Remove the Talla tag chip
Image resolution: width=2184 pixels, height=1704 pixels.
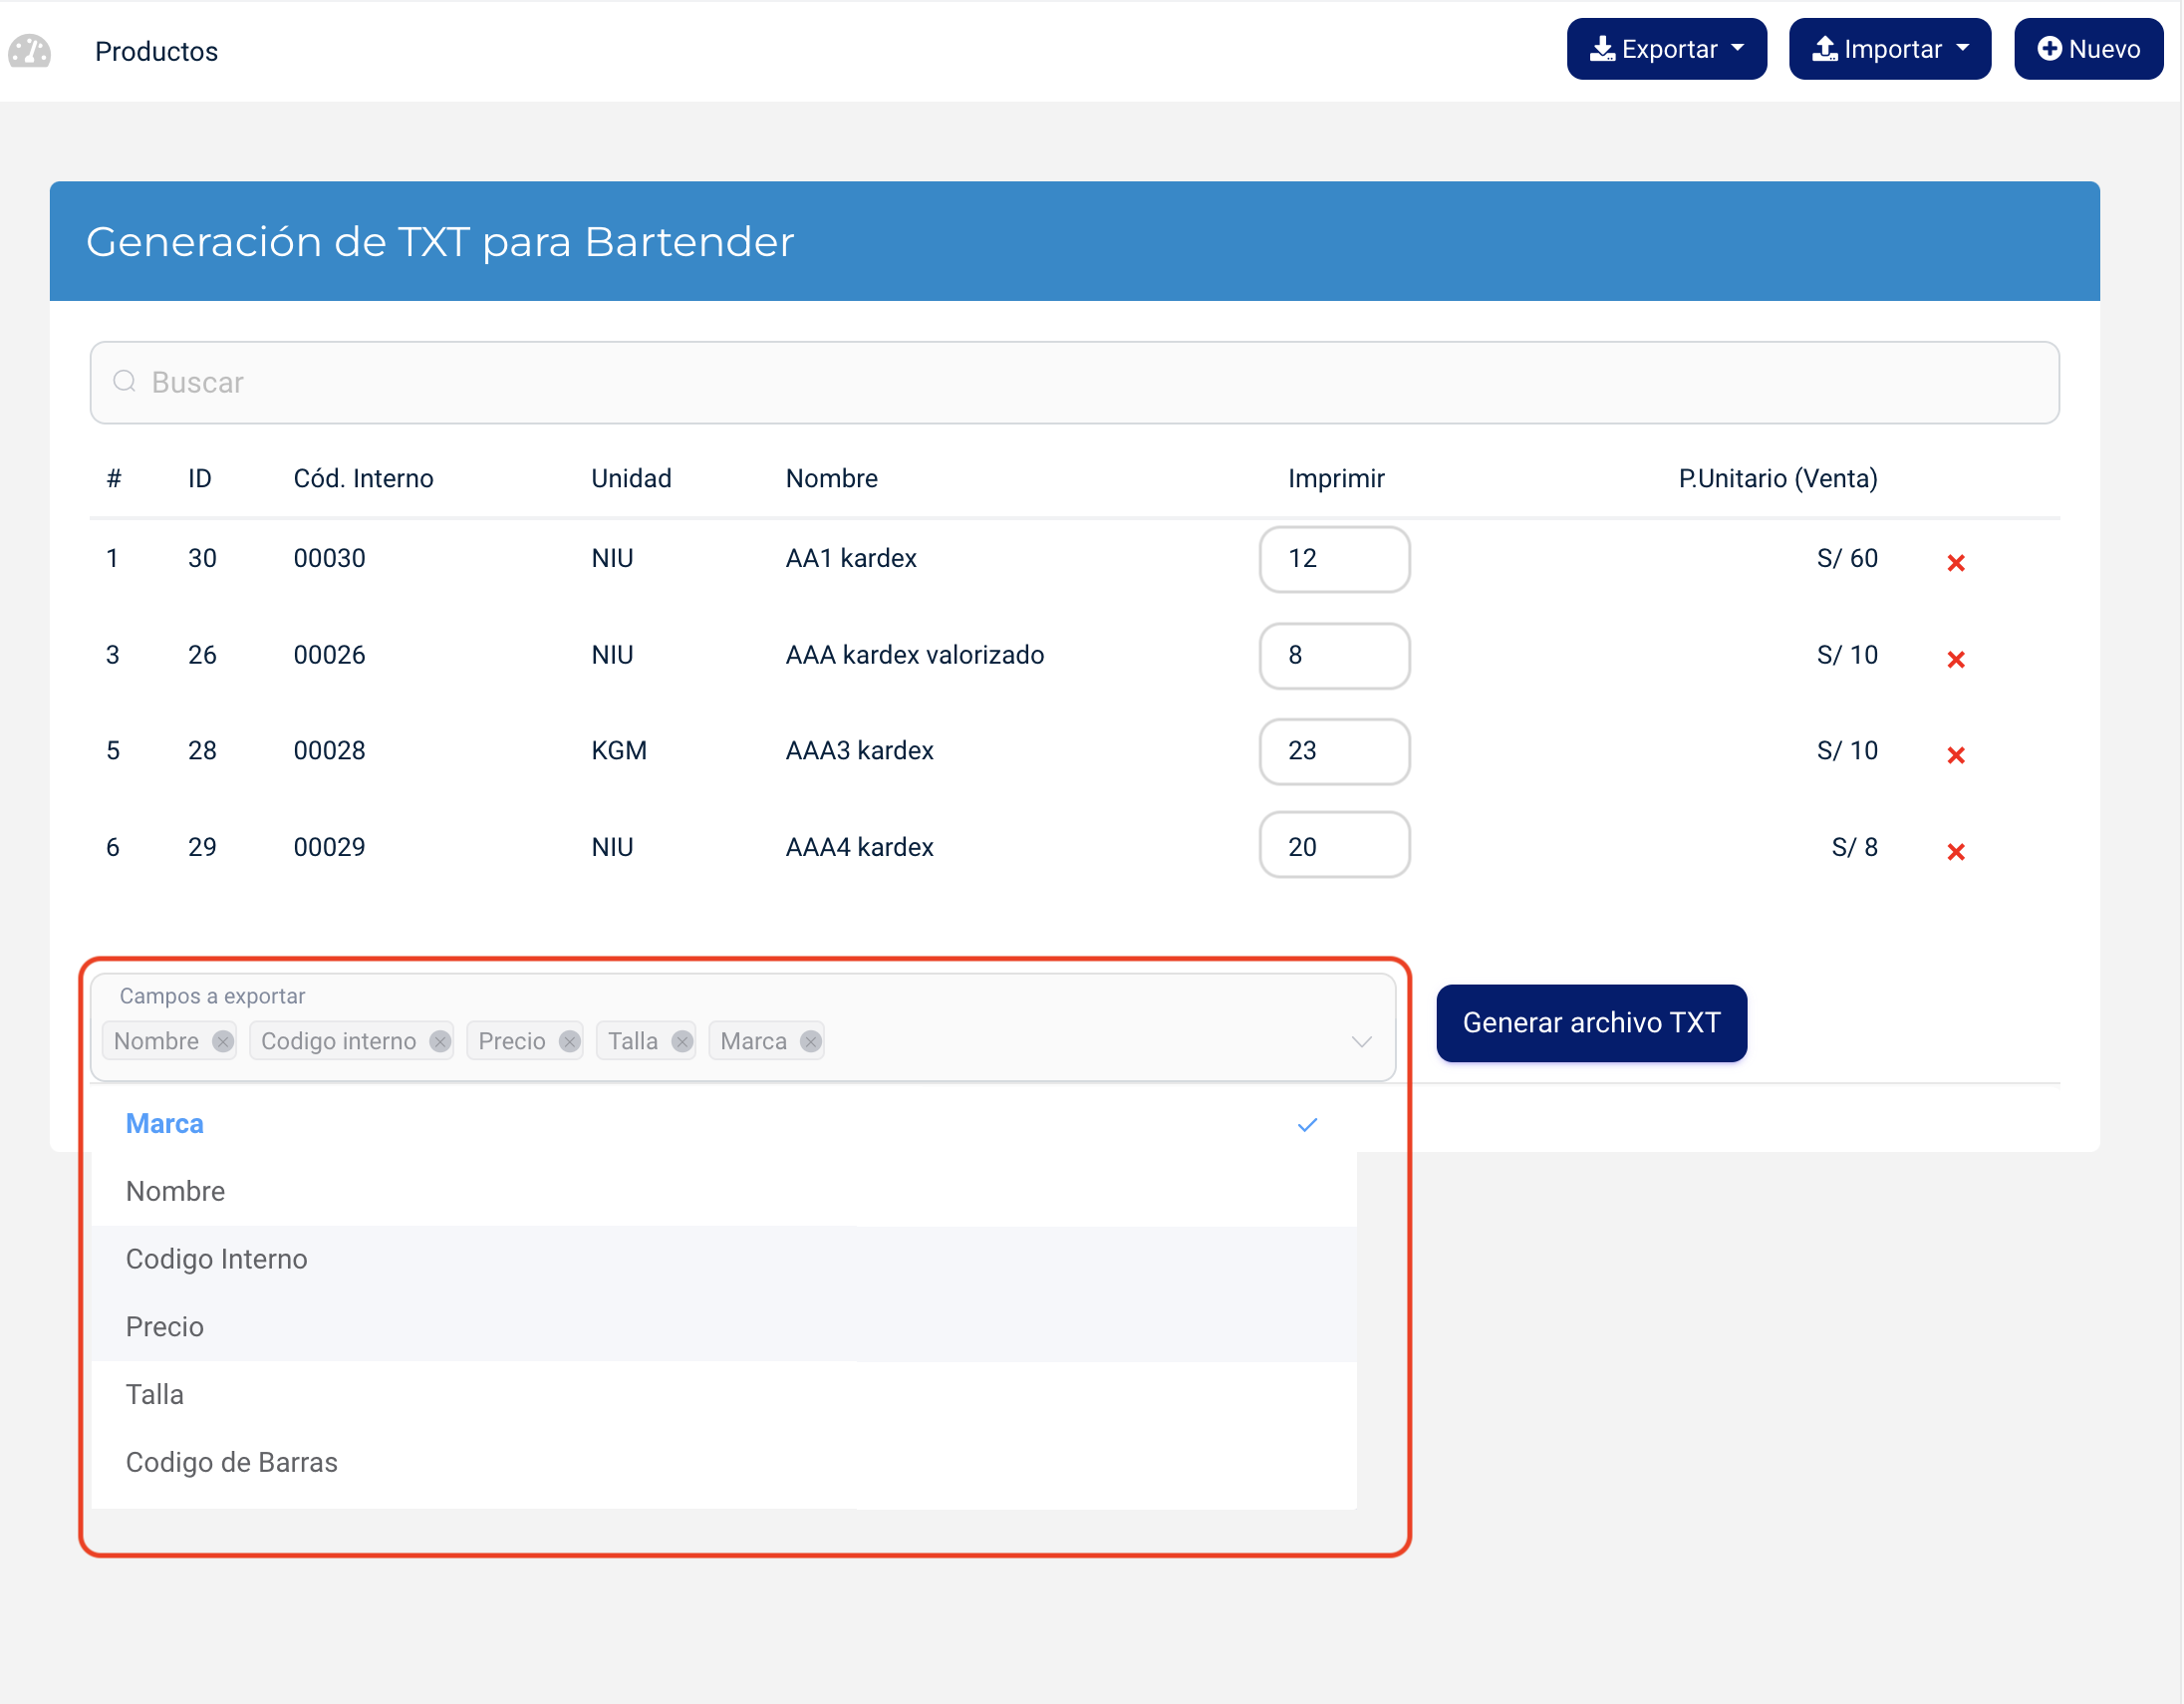tap(682, 1041)
